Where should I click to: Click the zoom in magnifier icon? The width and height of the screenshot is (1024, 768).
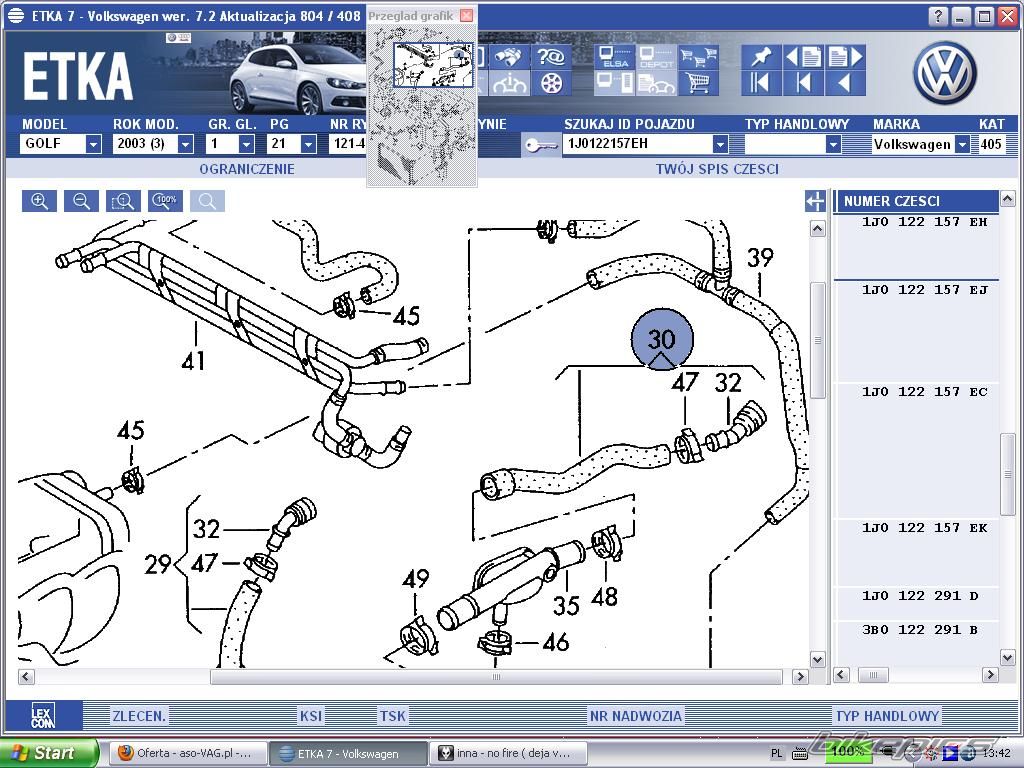click(39, 201)
